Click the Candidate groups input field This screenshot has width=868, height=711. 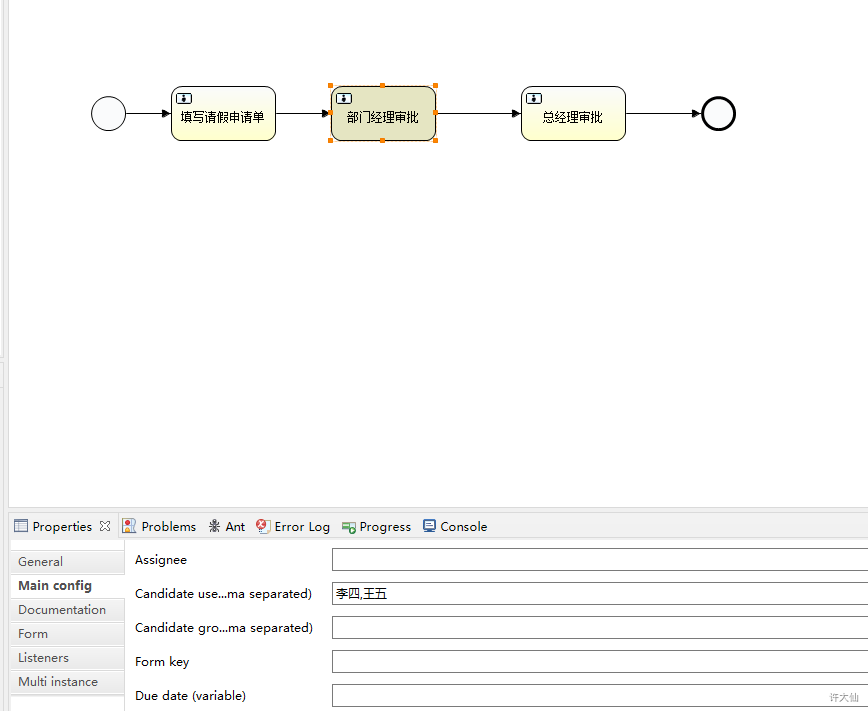pos(600,627)
